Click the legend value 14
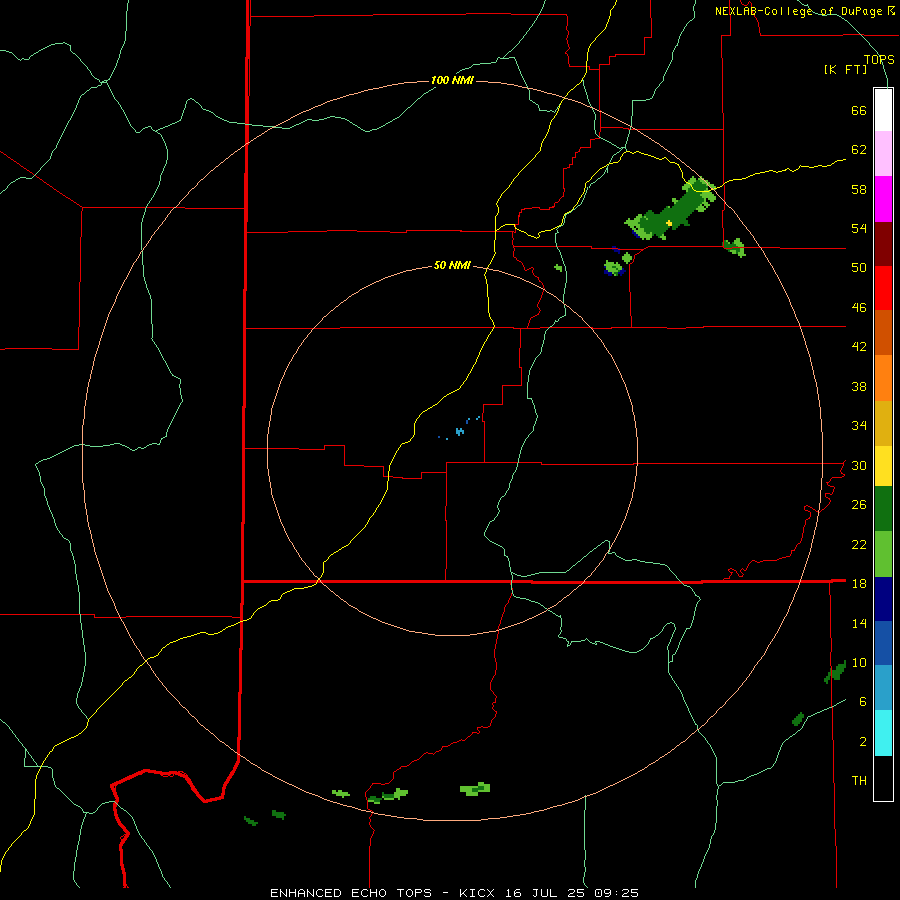The height and width of the screenshot is (900, 900). (859, 623)
